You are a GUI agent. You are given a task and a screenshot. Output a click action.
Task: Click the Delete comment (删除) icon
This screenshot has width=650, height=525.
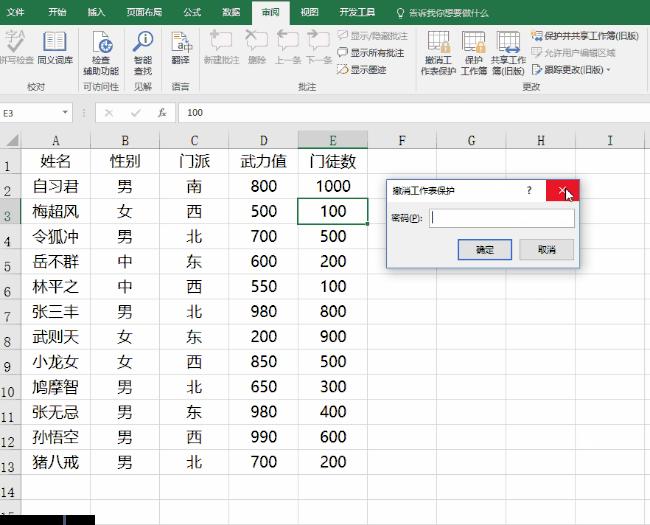coord(257,48)
